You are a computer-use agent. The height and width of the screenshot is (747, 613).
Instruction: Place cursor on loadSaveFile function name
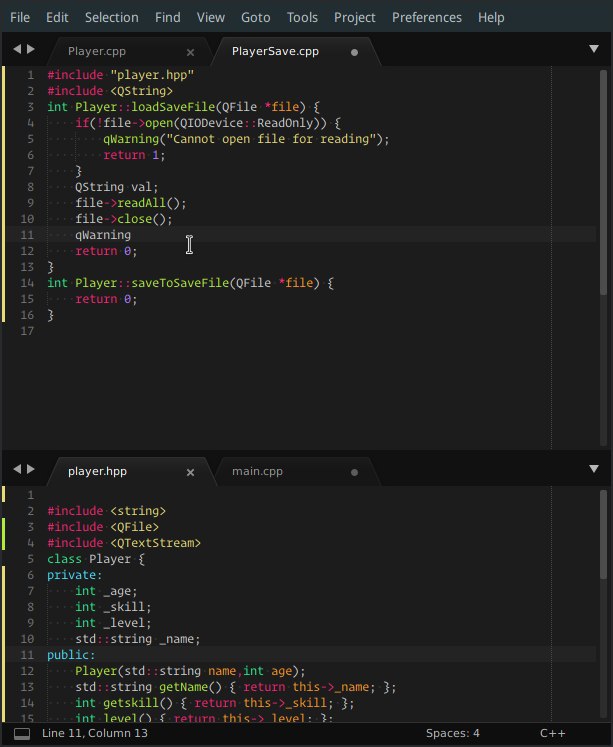(173, 107)
